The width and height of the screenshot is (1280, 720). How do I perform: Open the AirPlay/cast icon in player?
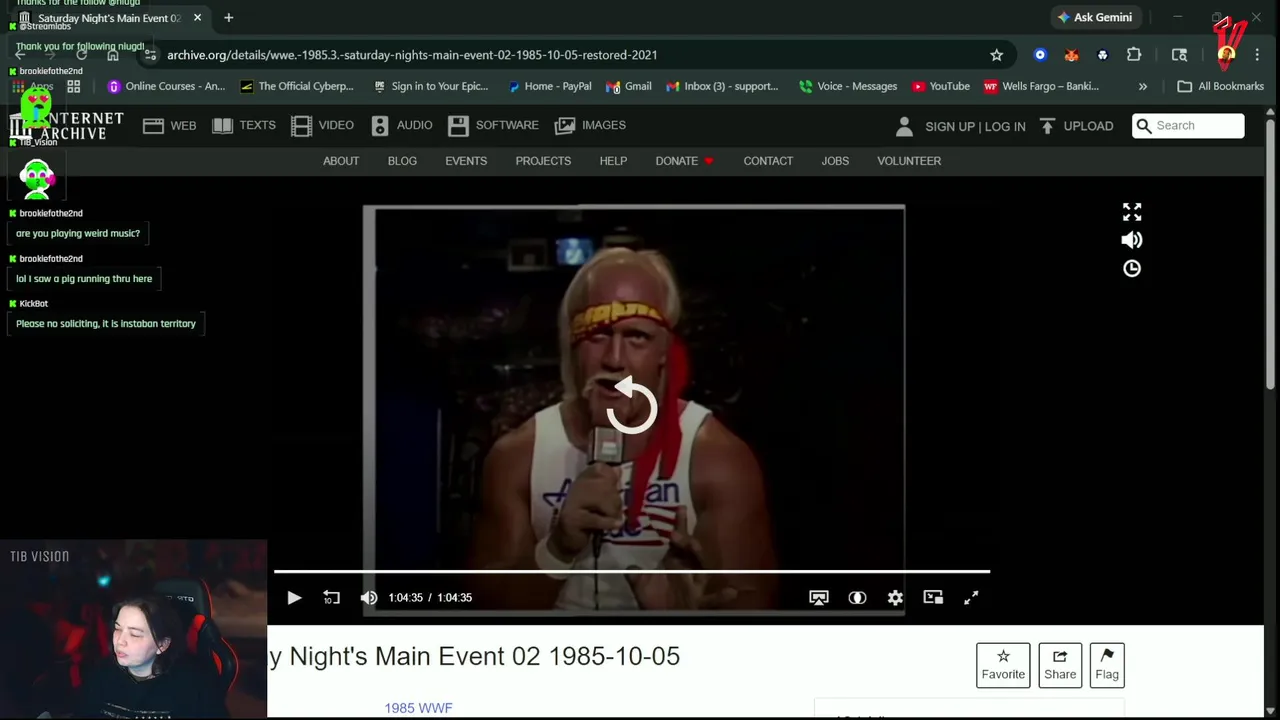(819, 598)
